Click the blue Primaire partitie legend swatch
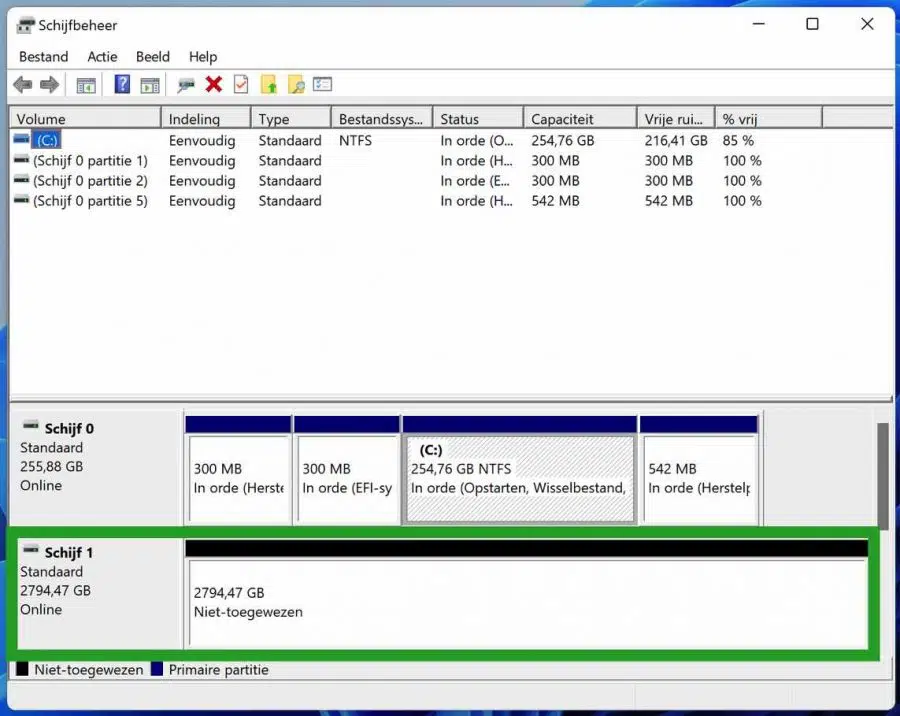Screen dimensions: 900x716 pyautogui.click(x=157, y=669)
